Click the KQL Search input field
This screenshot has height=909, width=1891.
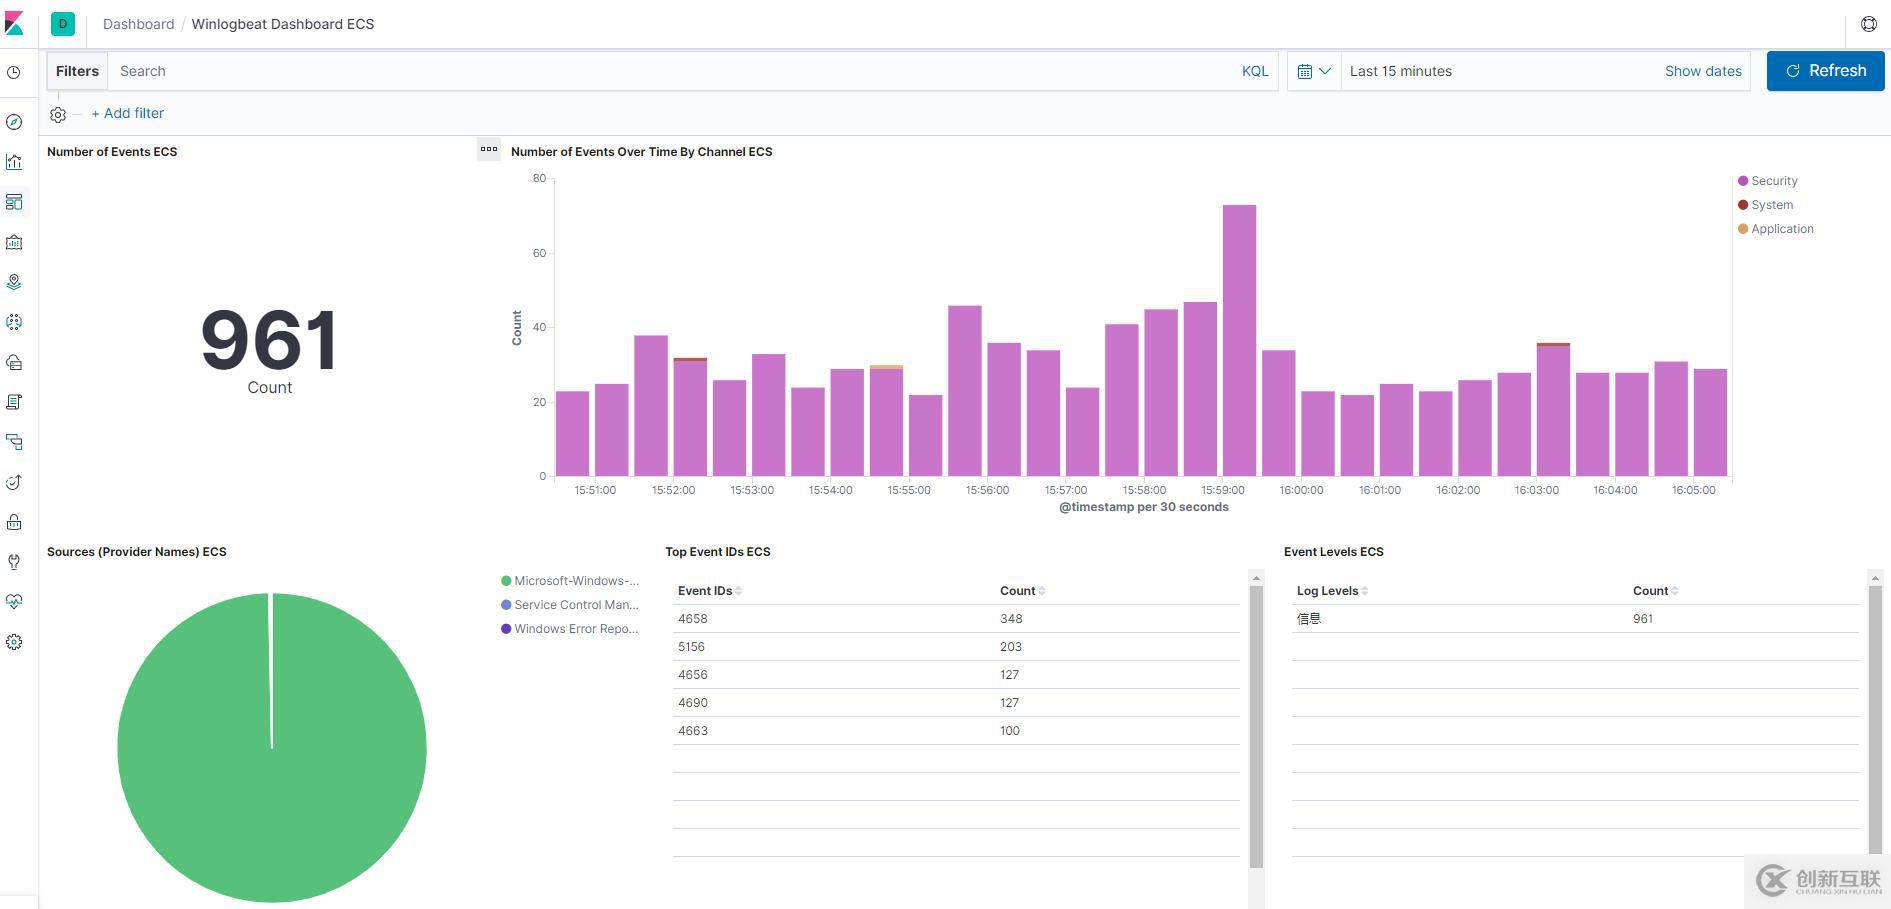point(670,71)
